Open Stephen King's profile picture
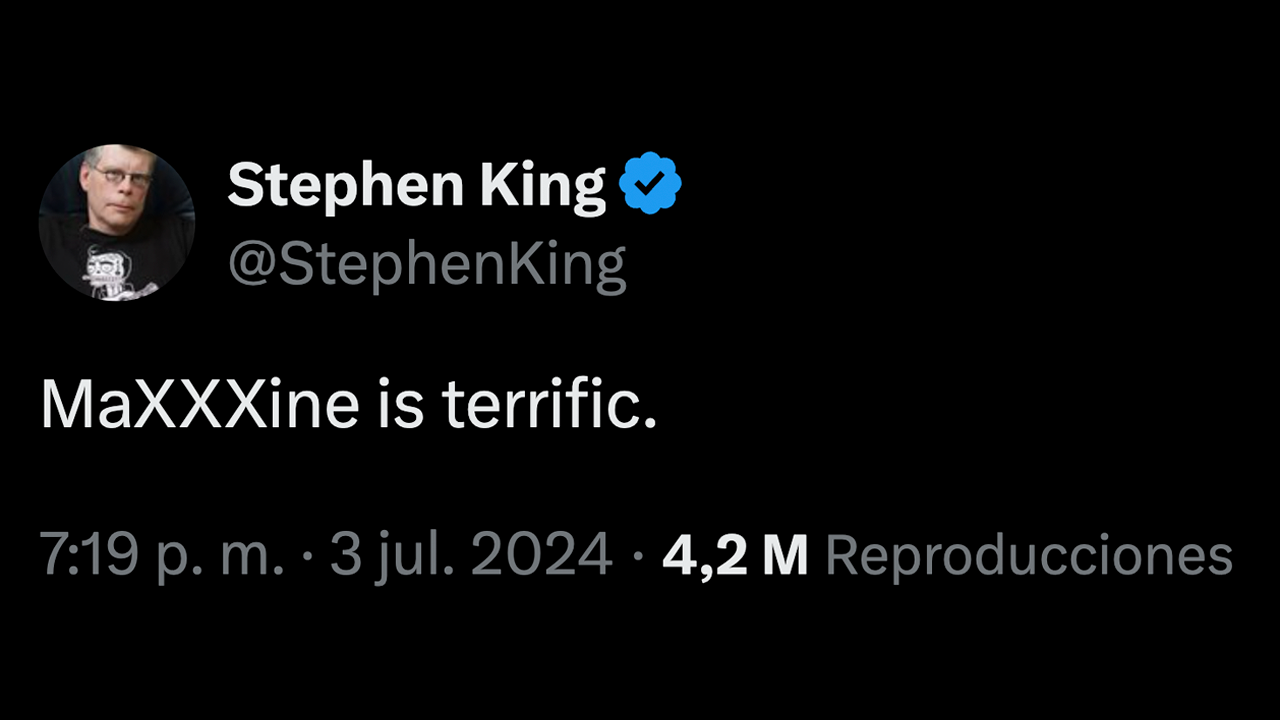 click(x=116, y=222)
